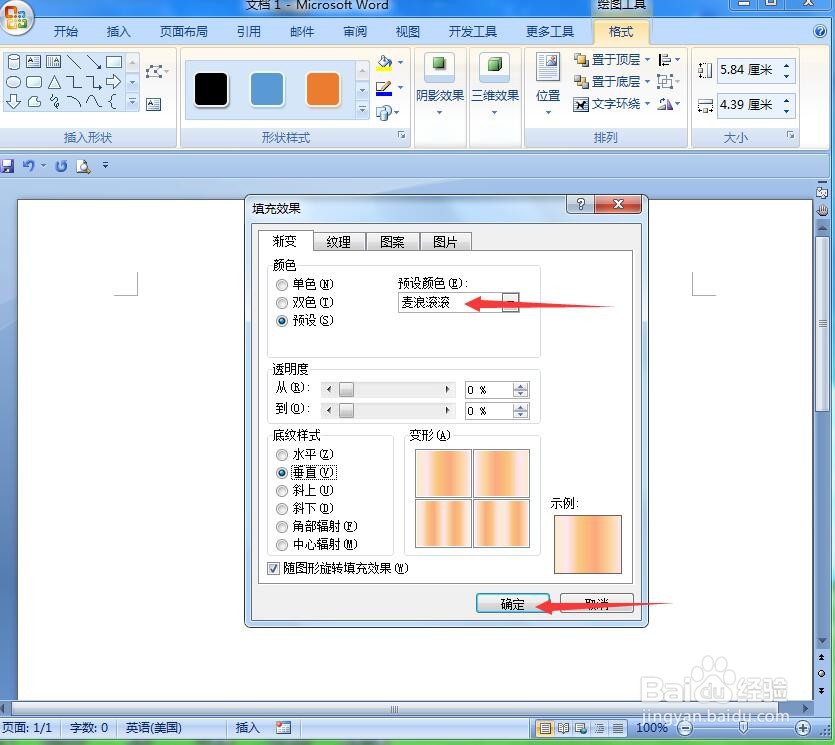Viewport: 835px width, 745px height.
Task: Click the Office button logo
Action: click(16, 17)
